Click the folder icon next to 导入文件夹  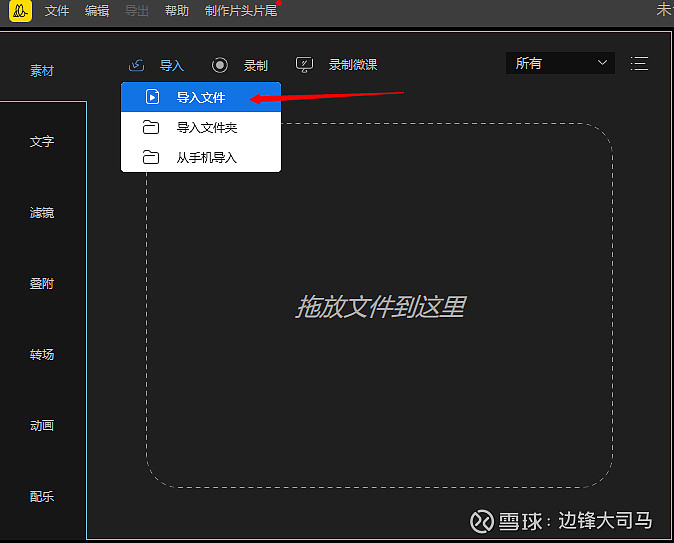[151, 127]
